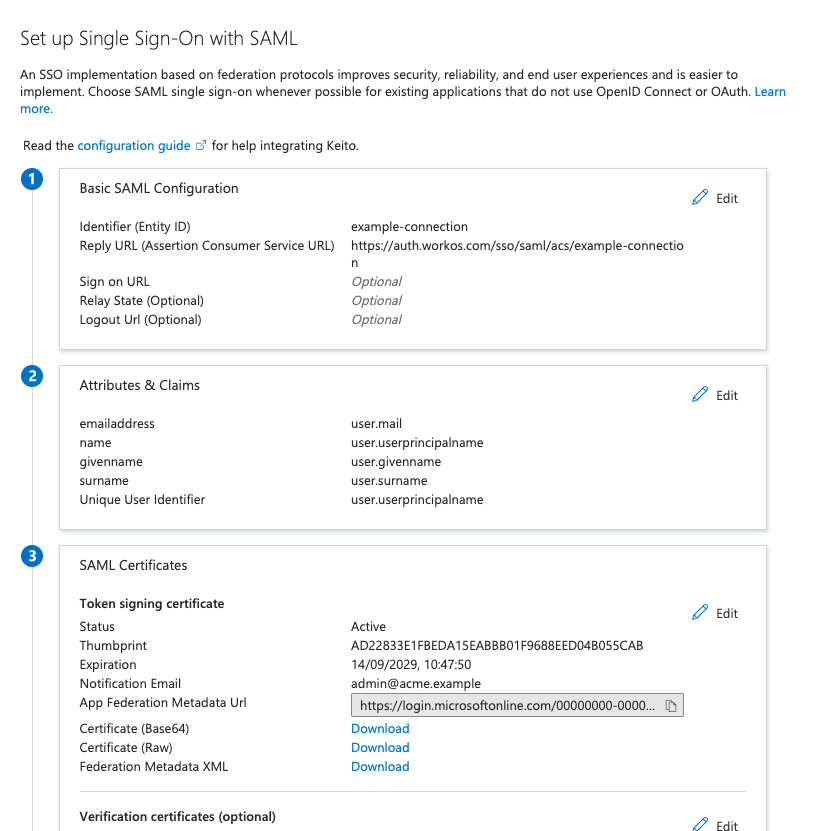Click the pencil icon for Basic SAML Configuration
This screenshot has width=825, height=831.
(x=700, y=197)
